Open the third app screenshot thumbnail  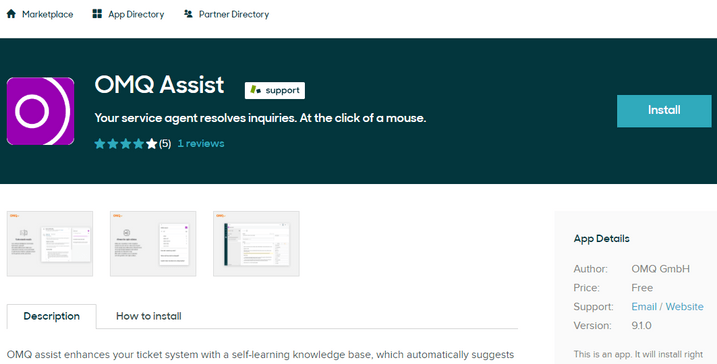(x=257, y=244)
